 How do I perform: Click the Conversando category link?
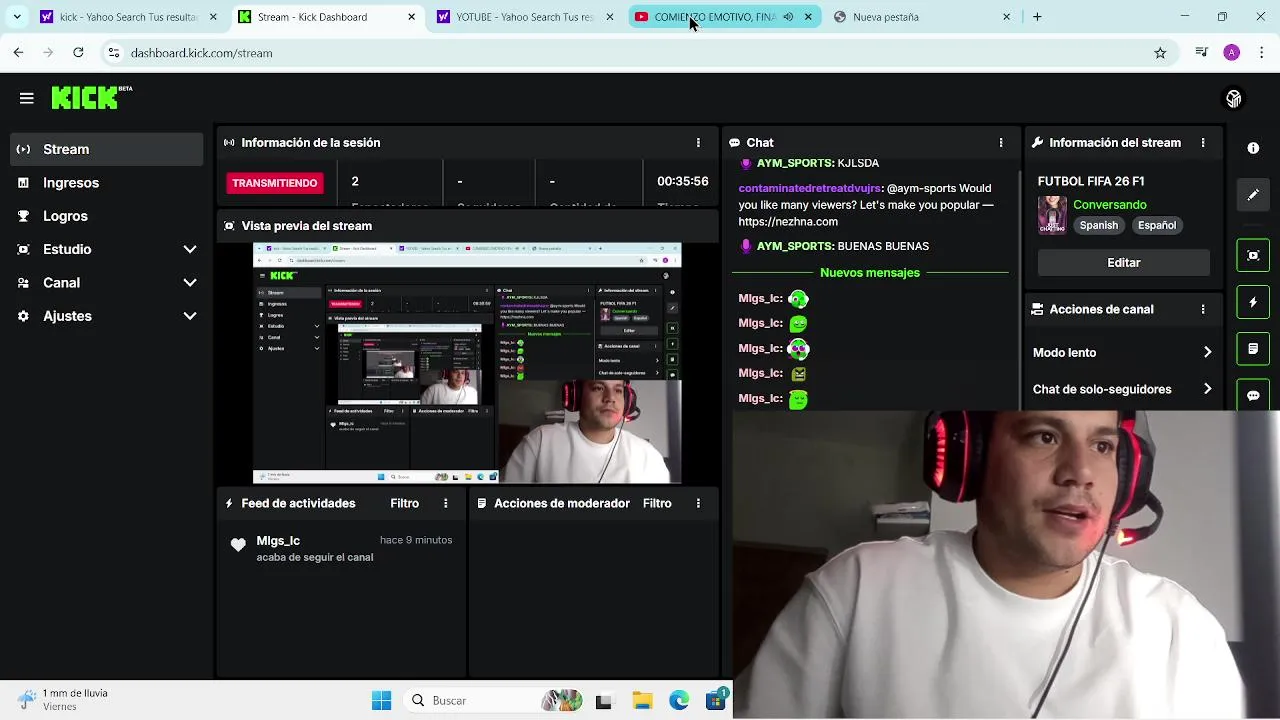(1110, 205)
